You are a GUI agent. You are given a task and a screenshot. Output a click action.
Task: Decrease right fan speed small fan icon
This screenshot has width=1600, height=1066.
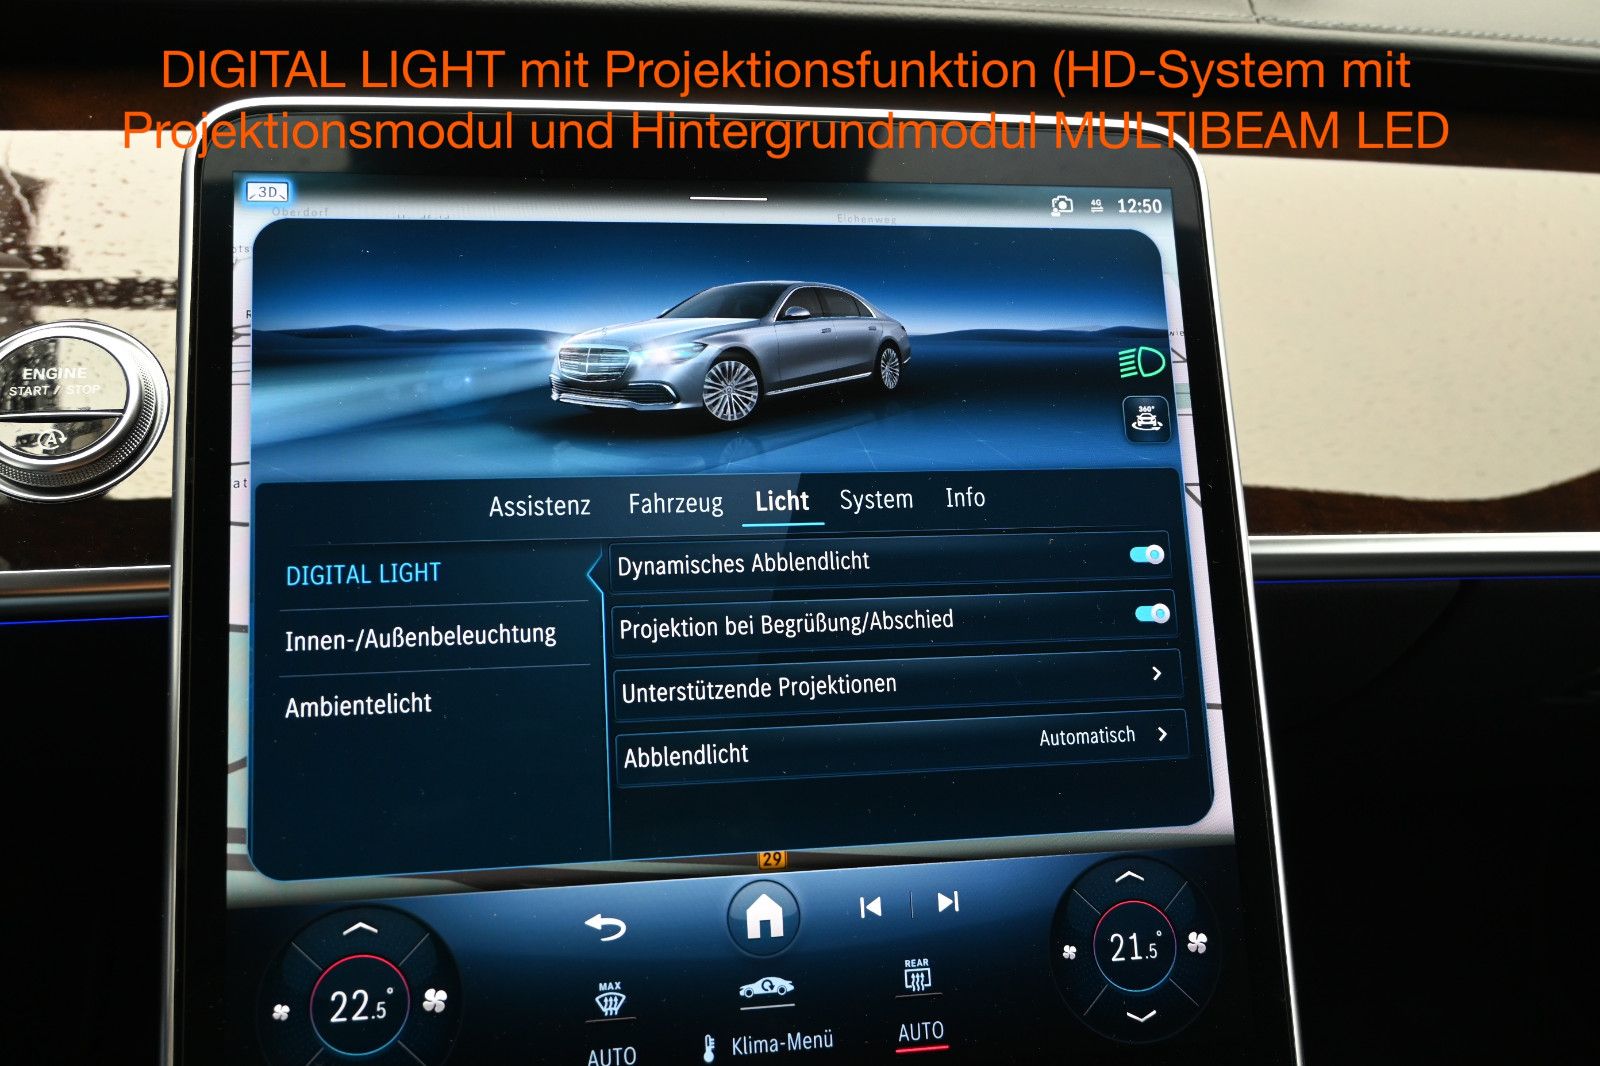tap(1070, 952)
